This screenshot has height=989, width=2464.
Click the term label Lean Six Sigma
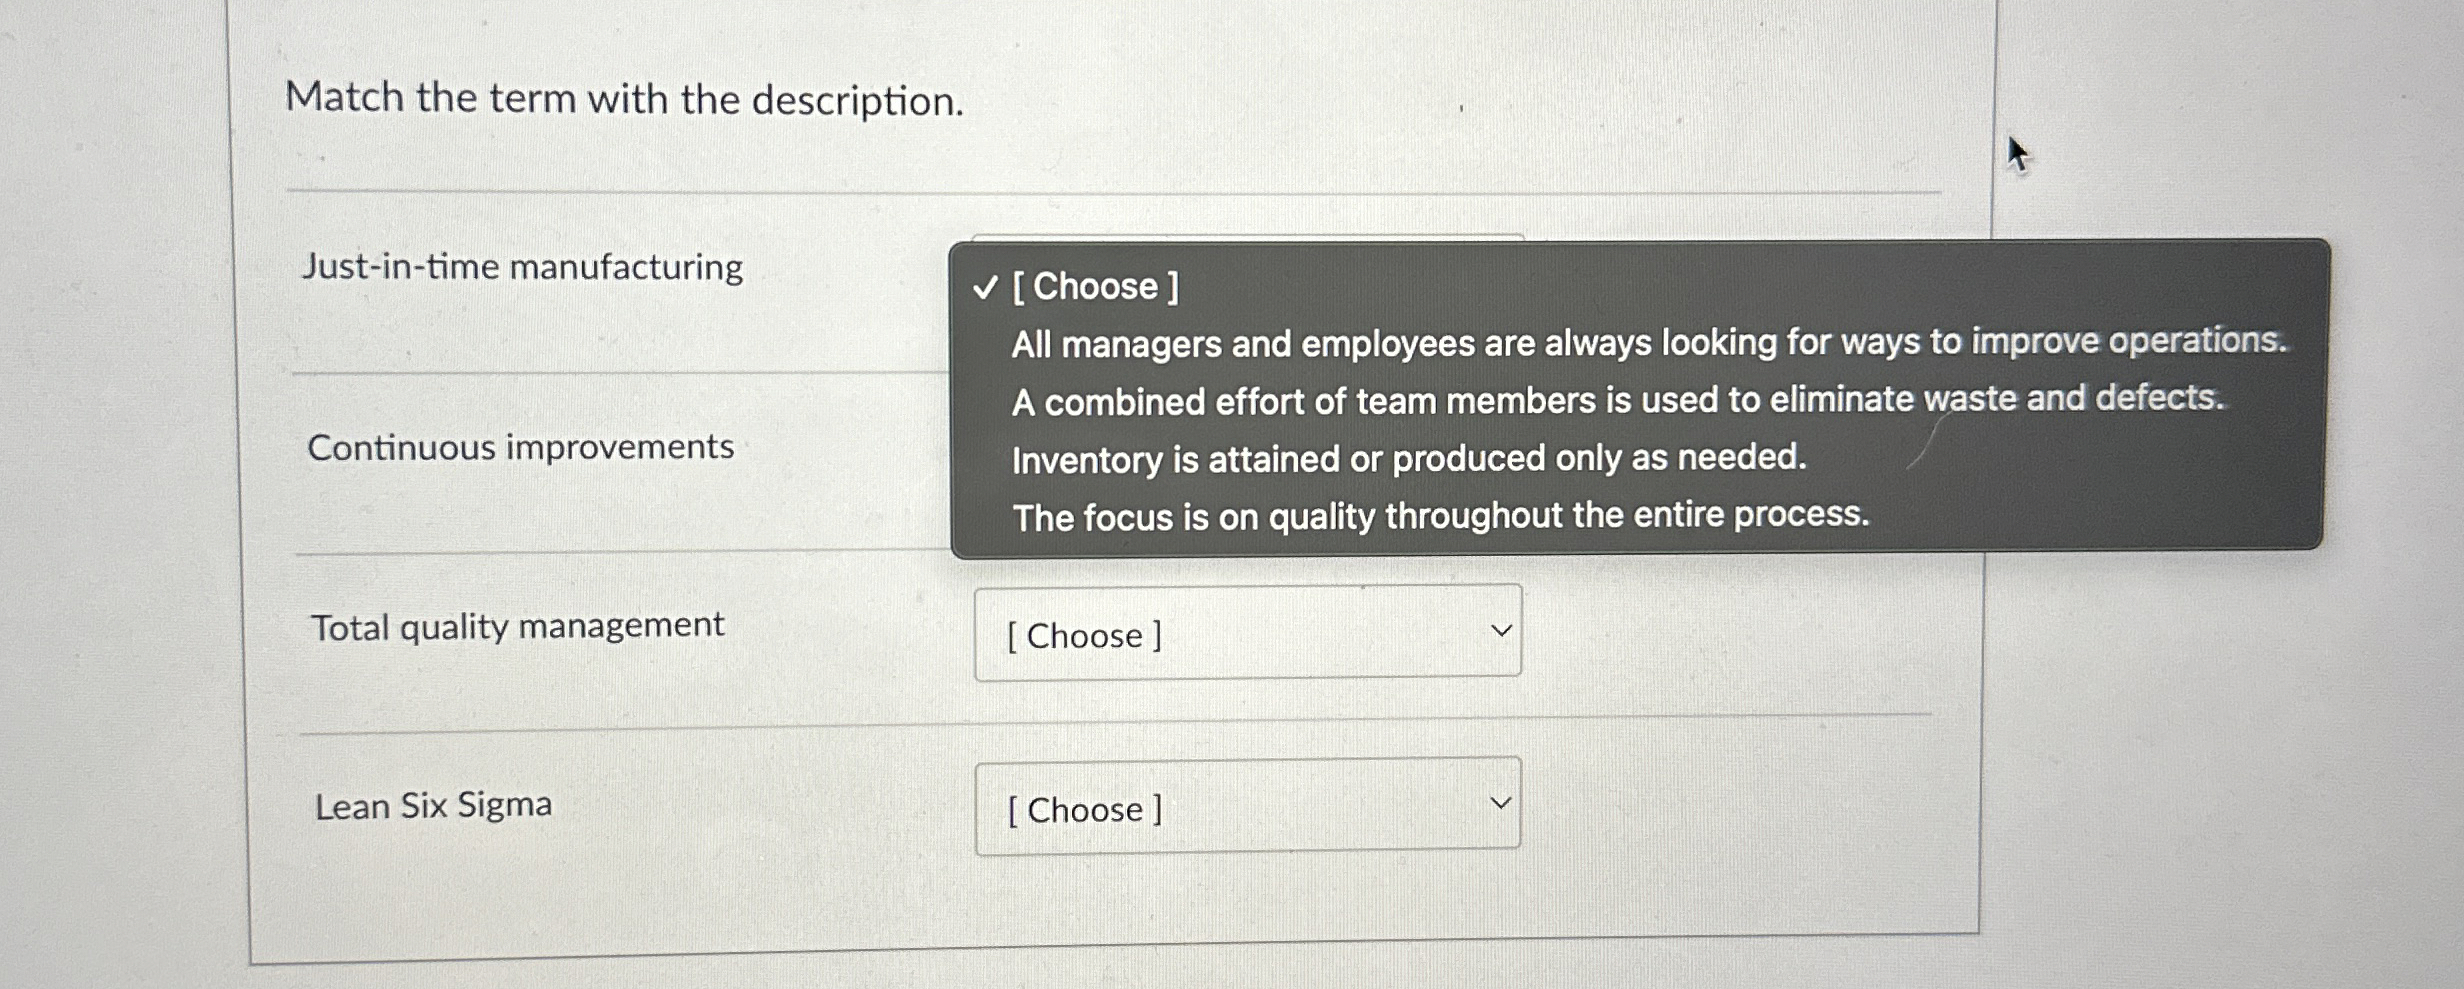click(x=430, y=803)
